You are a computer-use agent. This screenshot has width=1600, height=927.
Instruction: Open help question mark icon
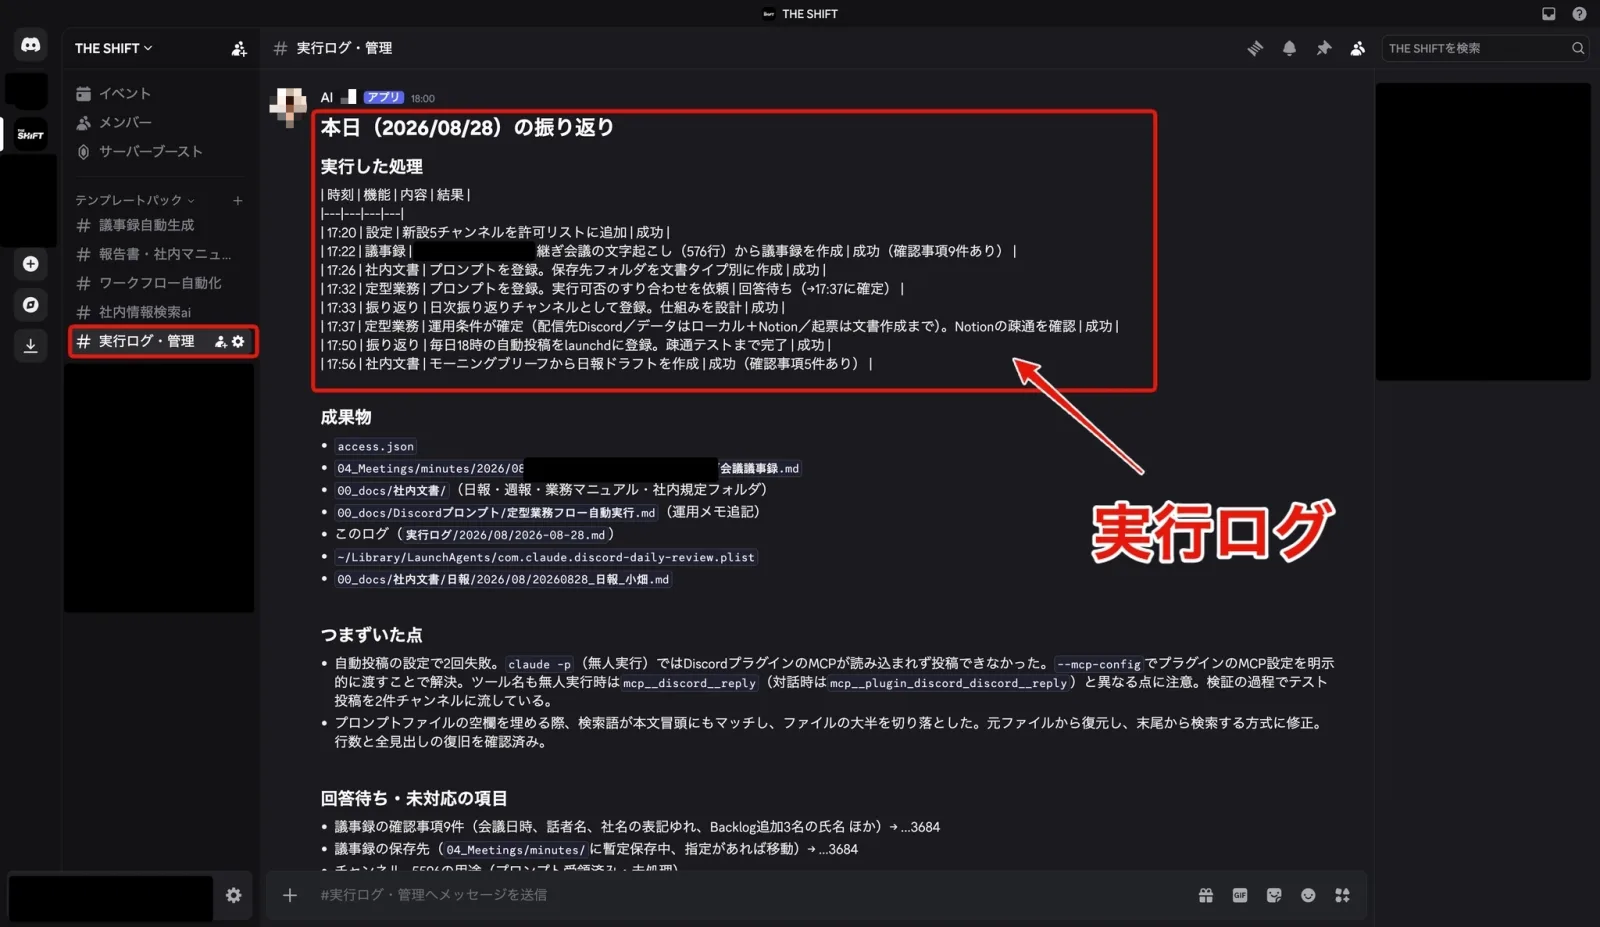point(1579,14)
